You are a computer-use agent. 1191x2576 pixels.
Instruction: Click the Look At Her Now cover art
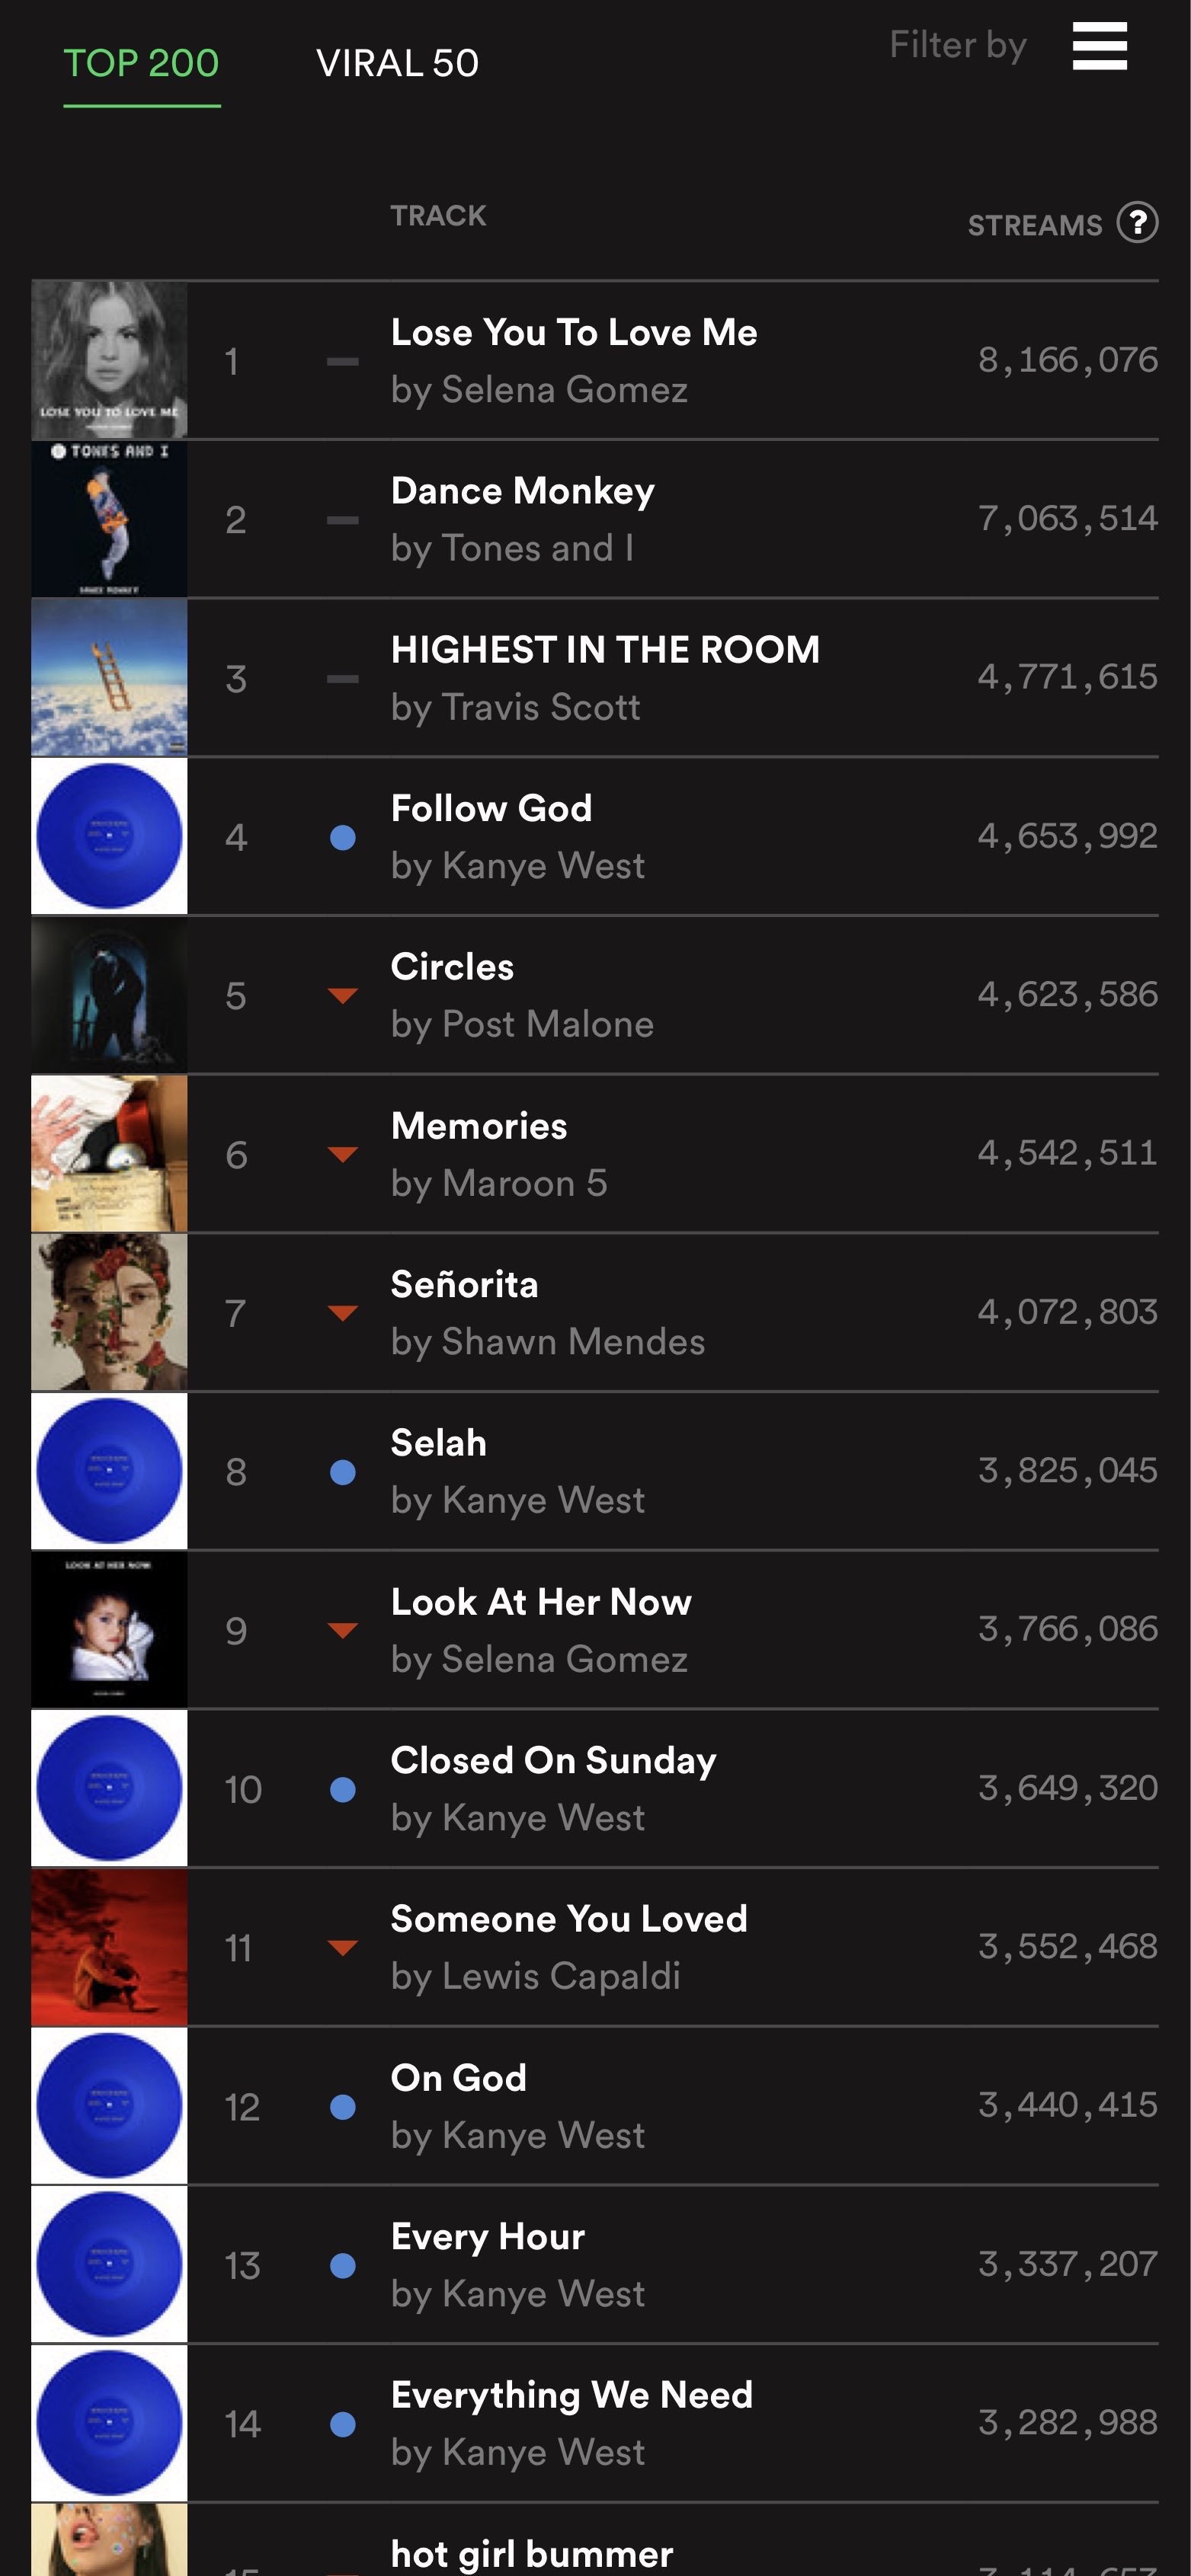pos(109,1630)
